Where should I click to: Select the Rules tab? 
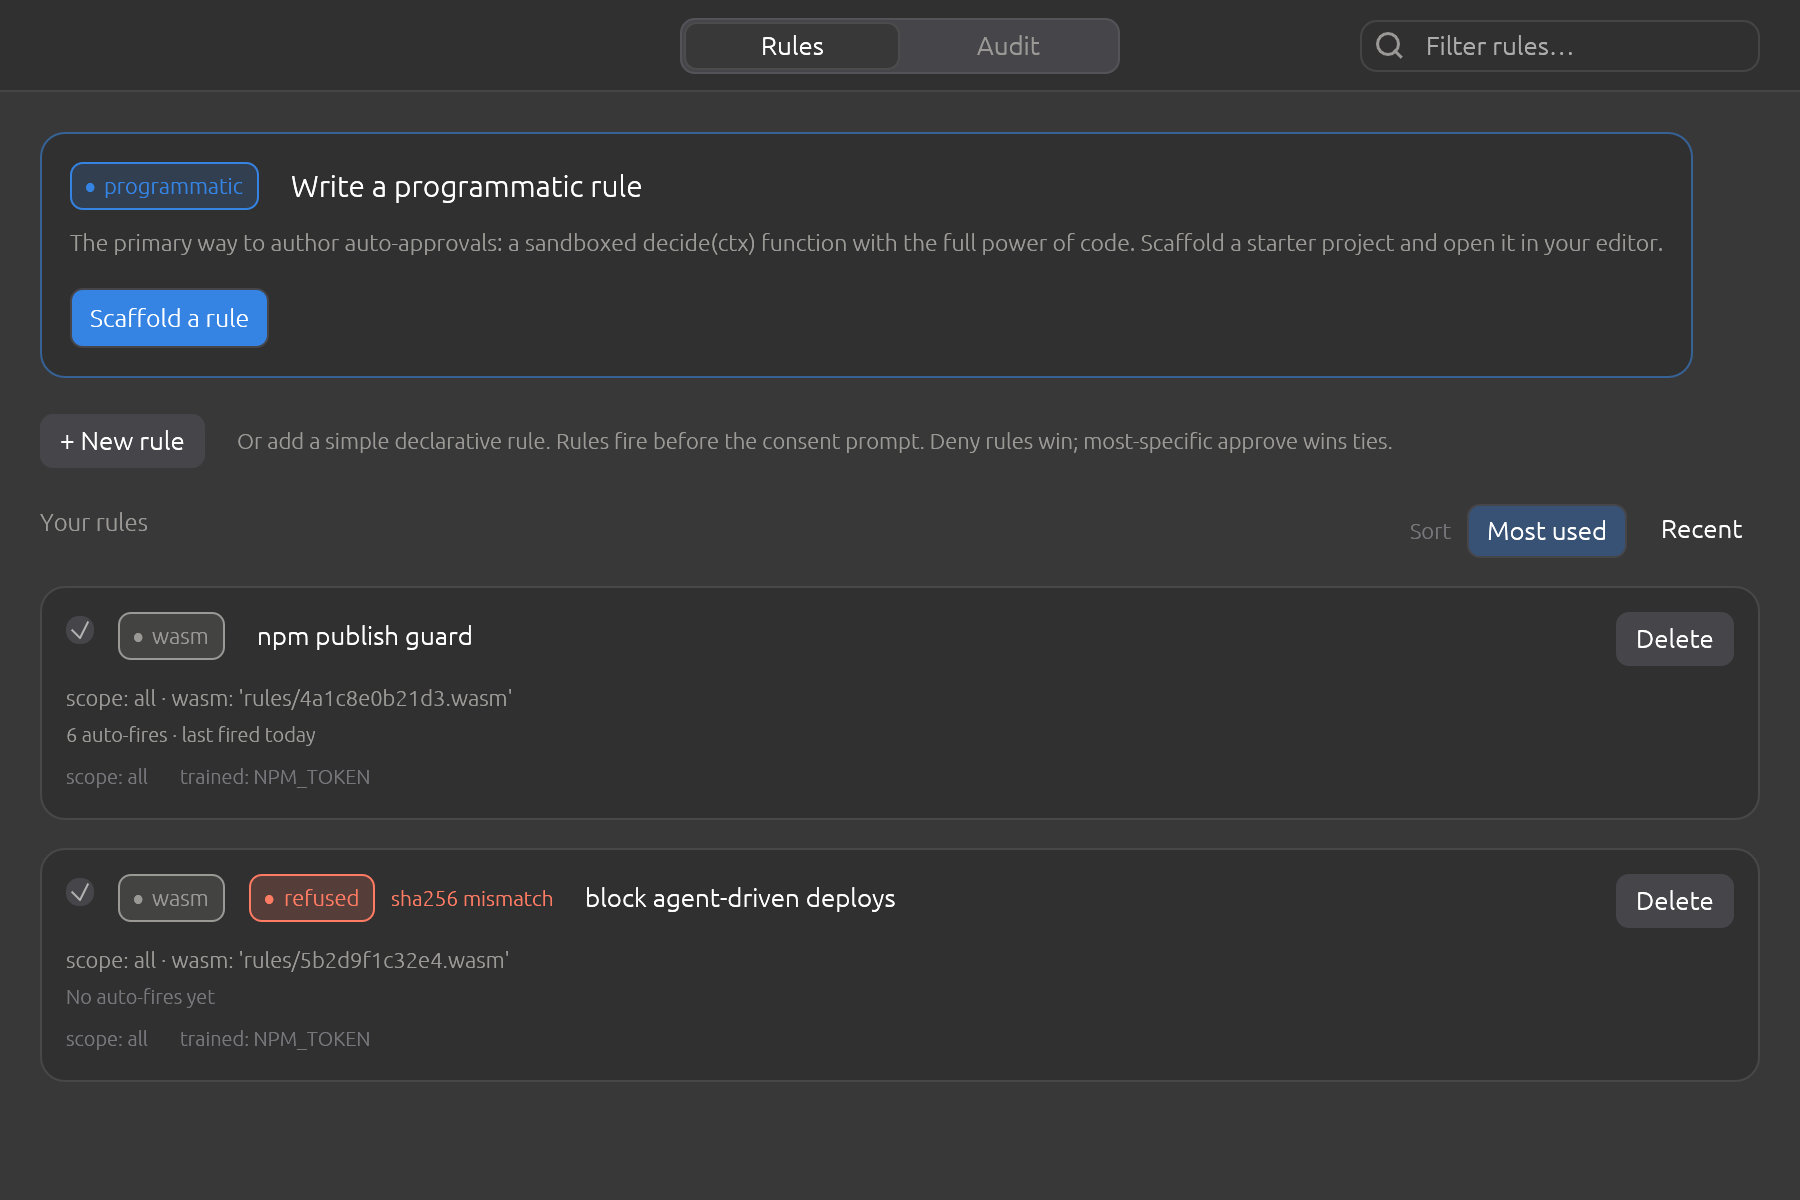coord(792,46)
